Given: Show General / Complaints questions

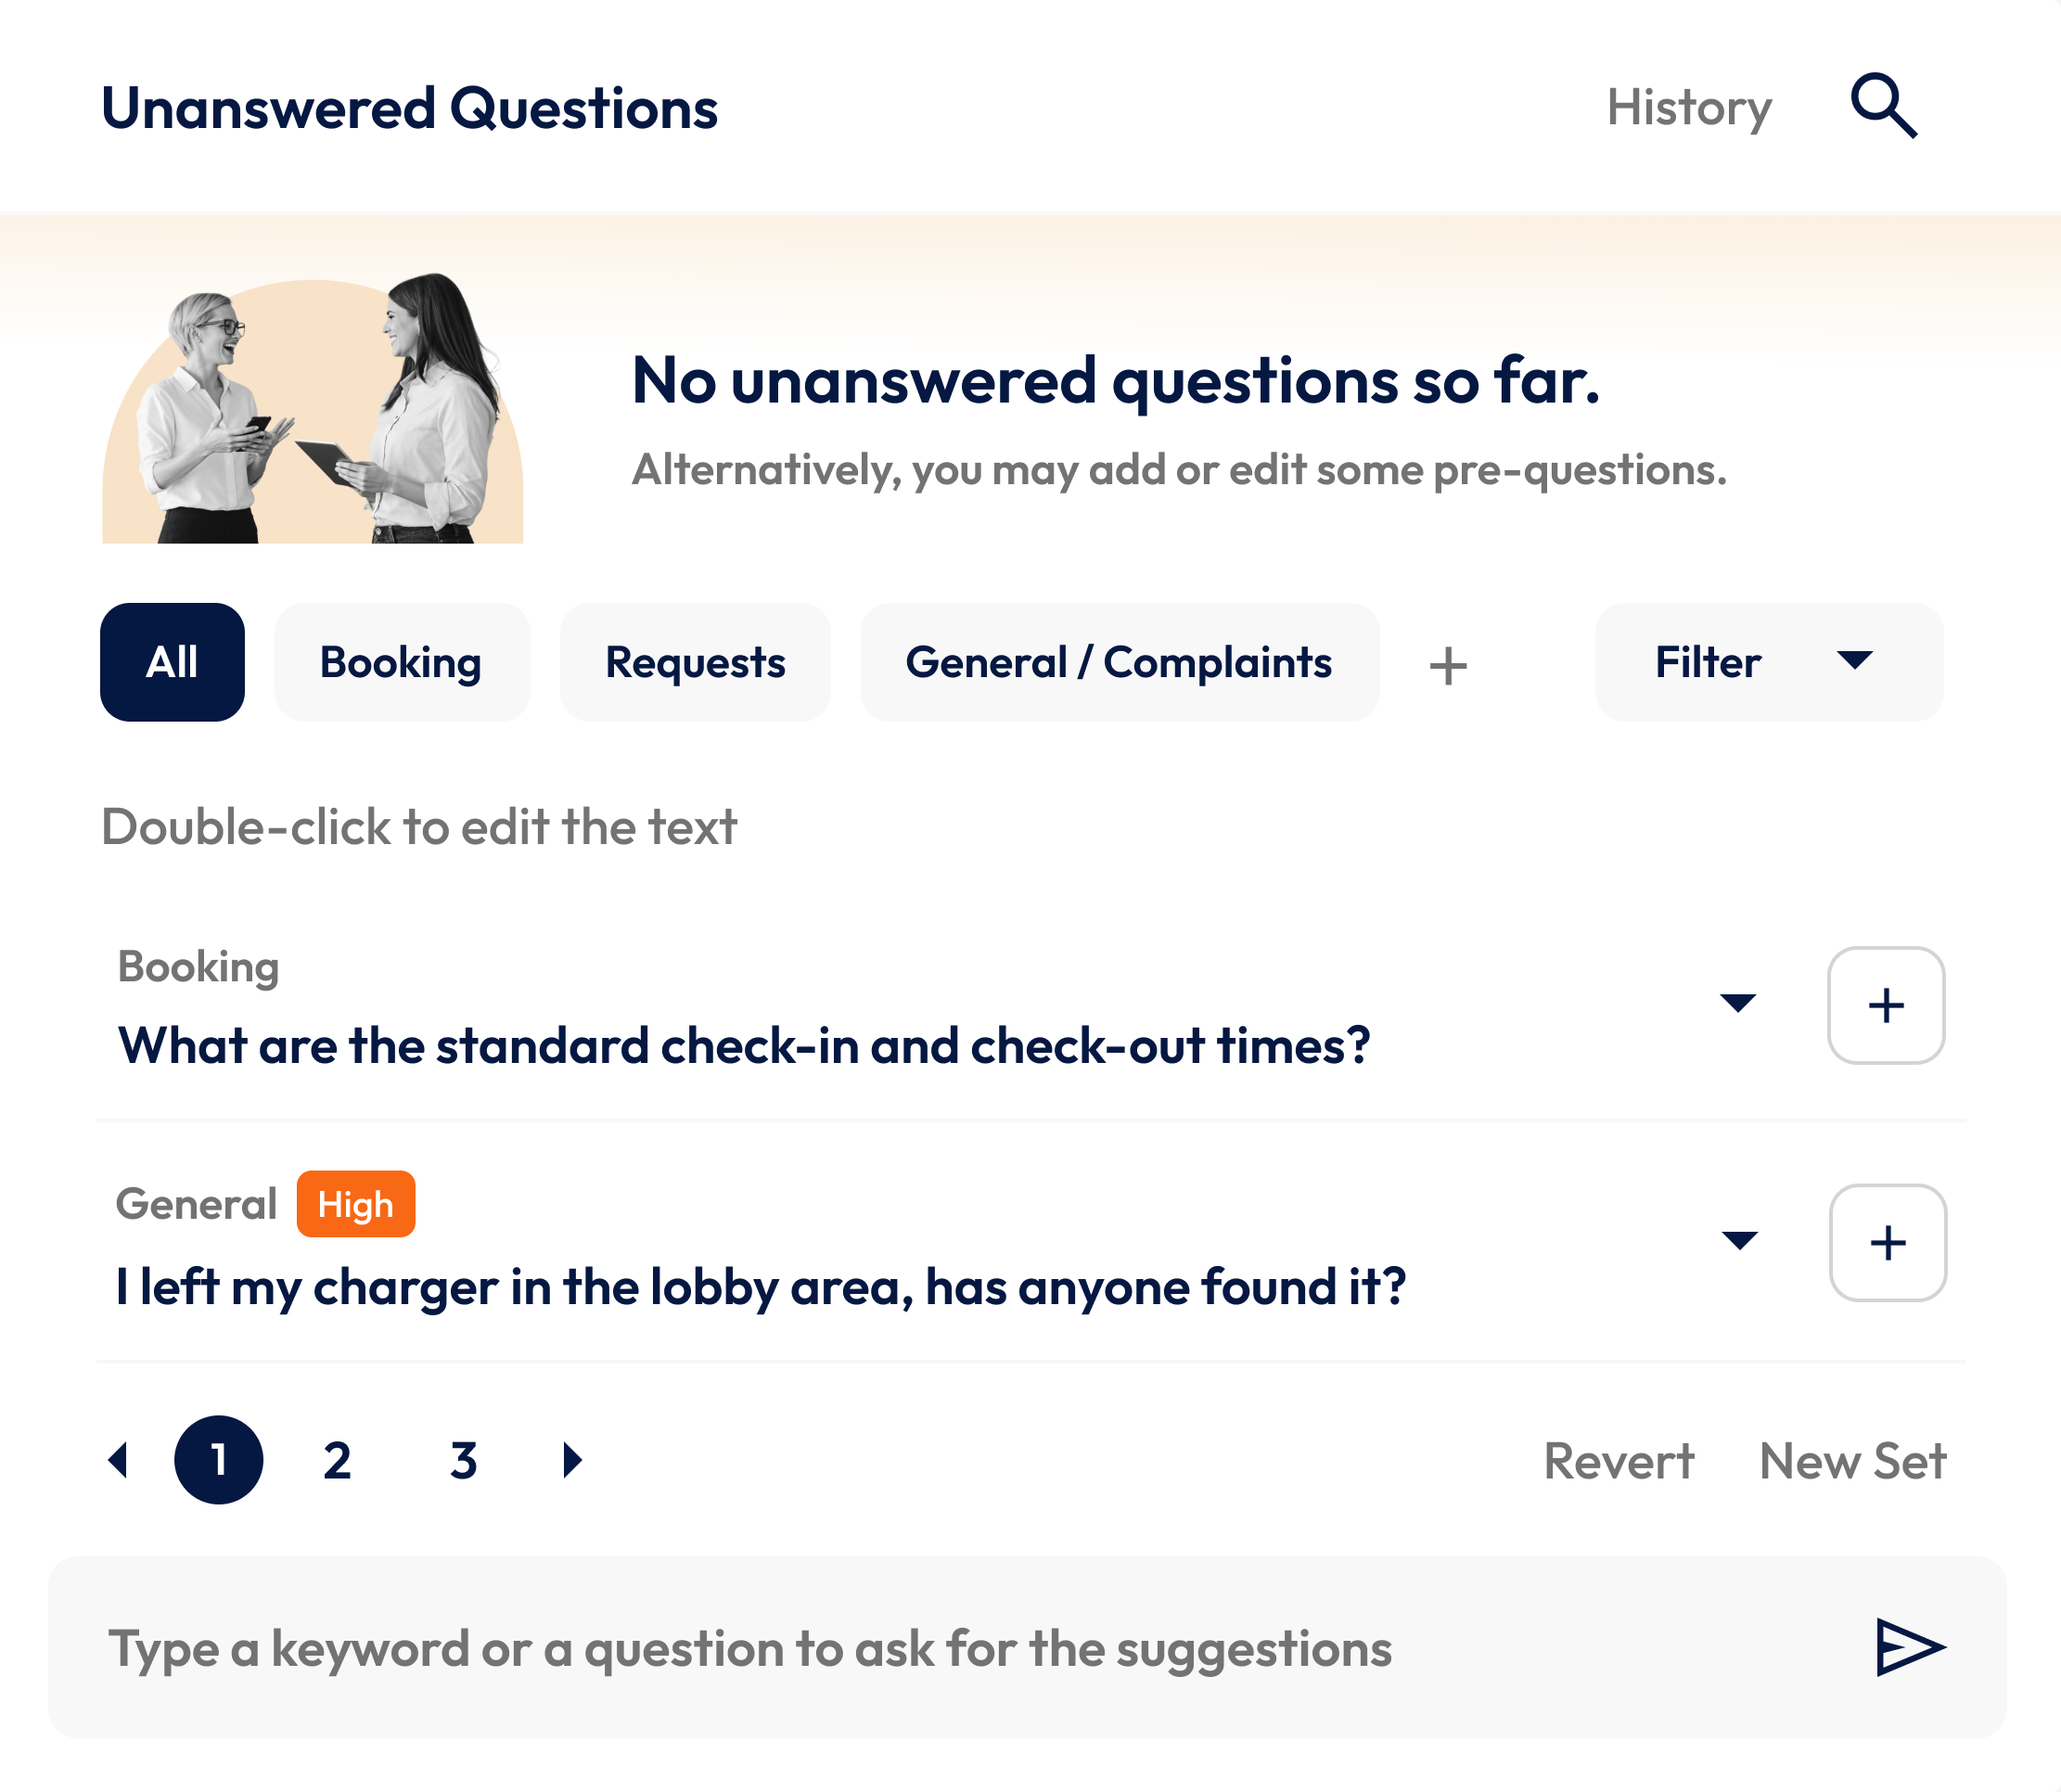Looking at the screenshot, I should pyautogui.click(x=1119, y=662).
